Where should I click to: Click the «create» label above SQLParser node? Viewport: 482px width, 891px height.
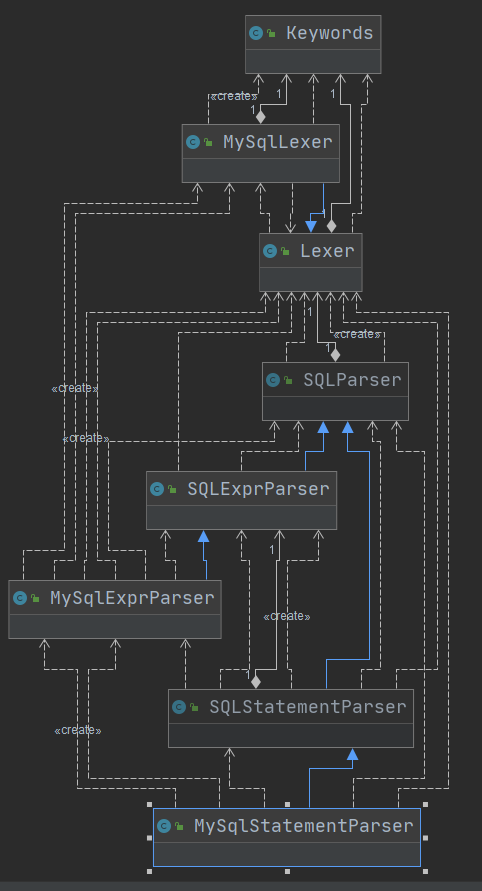tap(356, 334)
